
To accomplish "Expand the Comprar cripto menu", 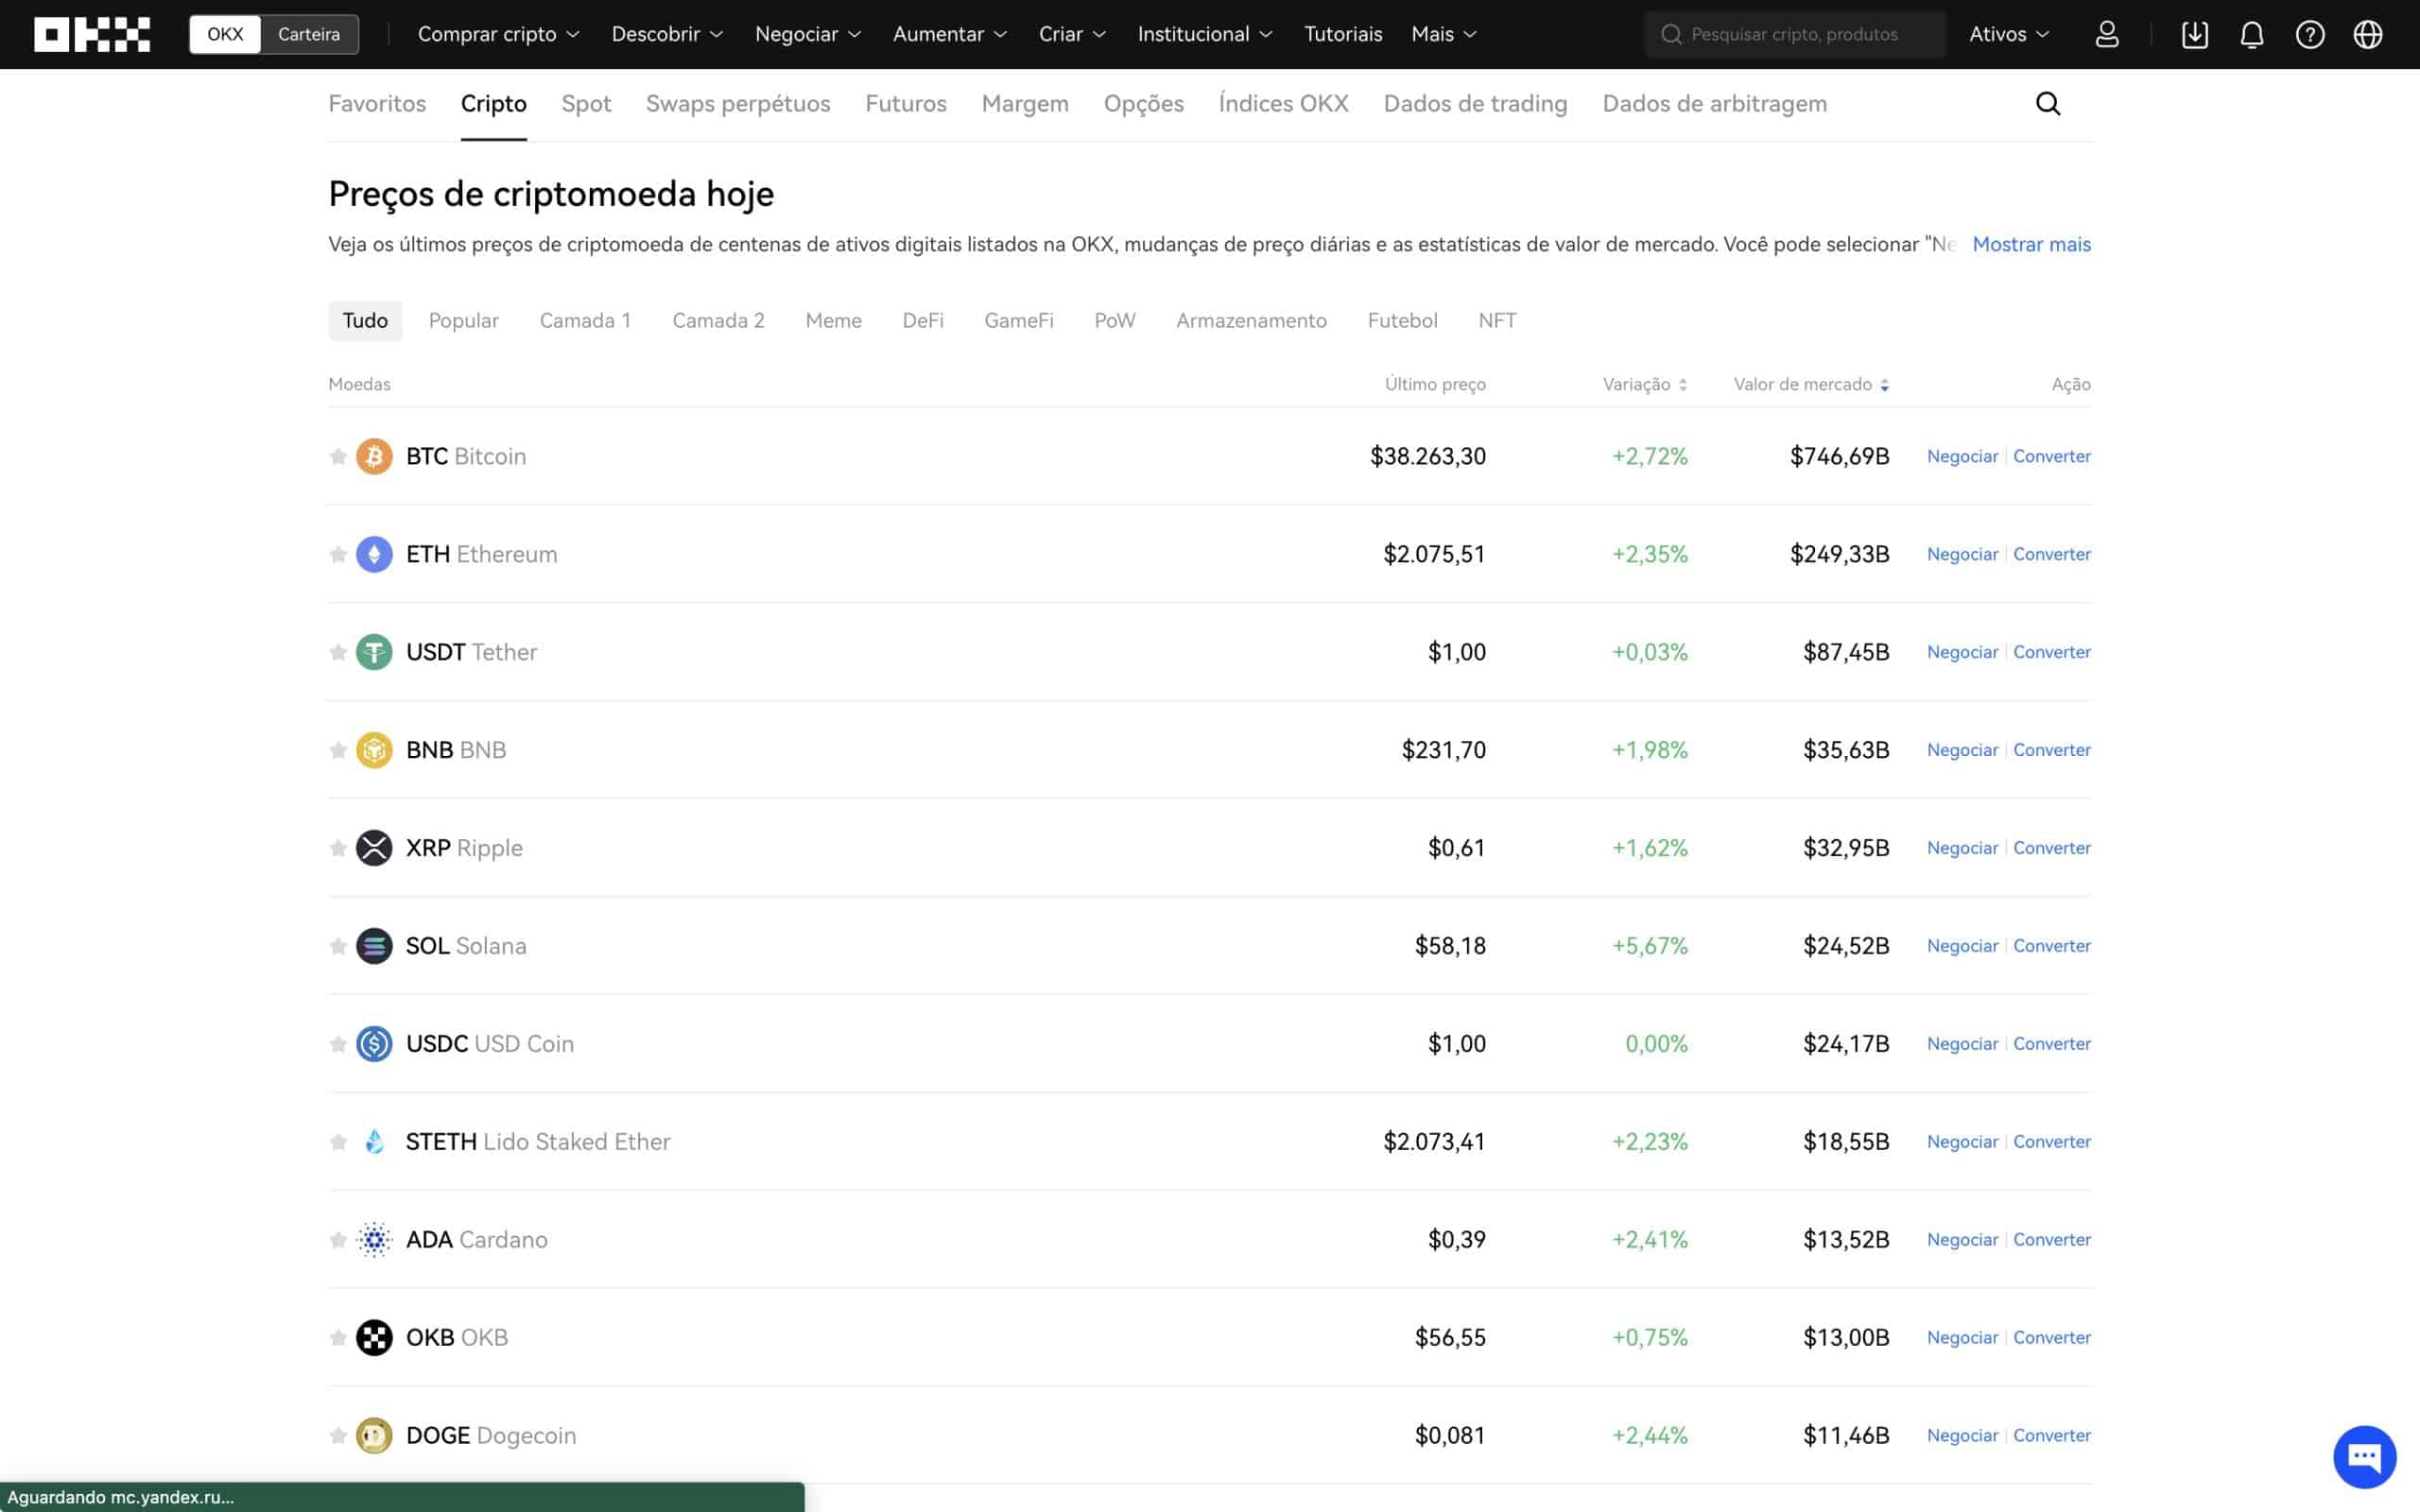I will pyautogui.click(x=498, y=34).
